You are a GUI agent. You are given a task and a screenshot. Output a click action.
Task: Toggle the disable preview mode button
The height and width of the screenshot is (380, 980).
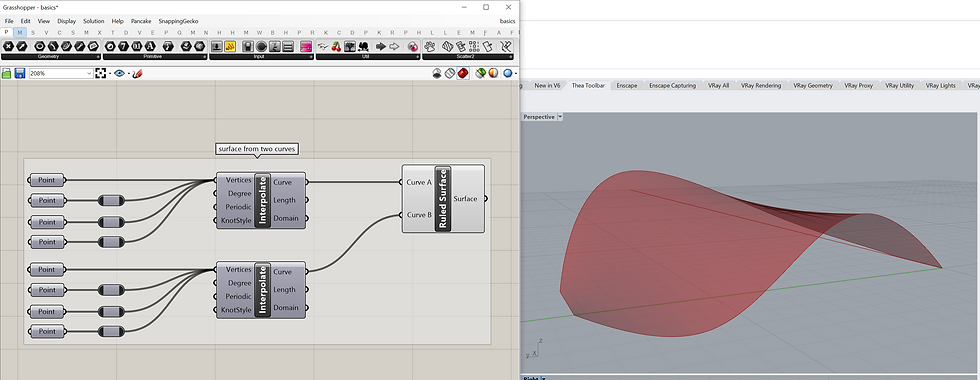[436, 73]
